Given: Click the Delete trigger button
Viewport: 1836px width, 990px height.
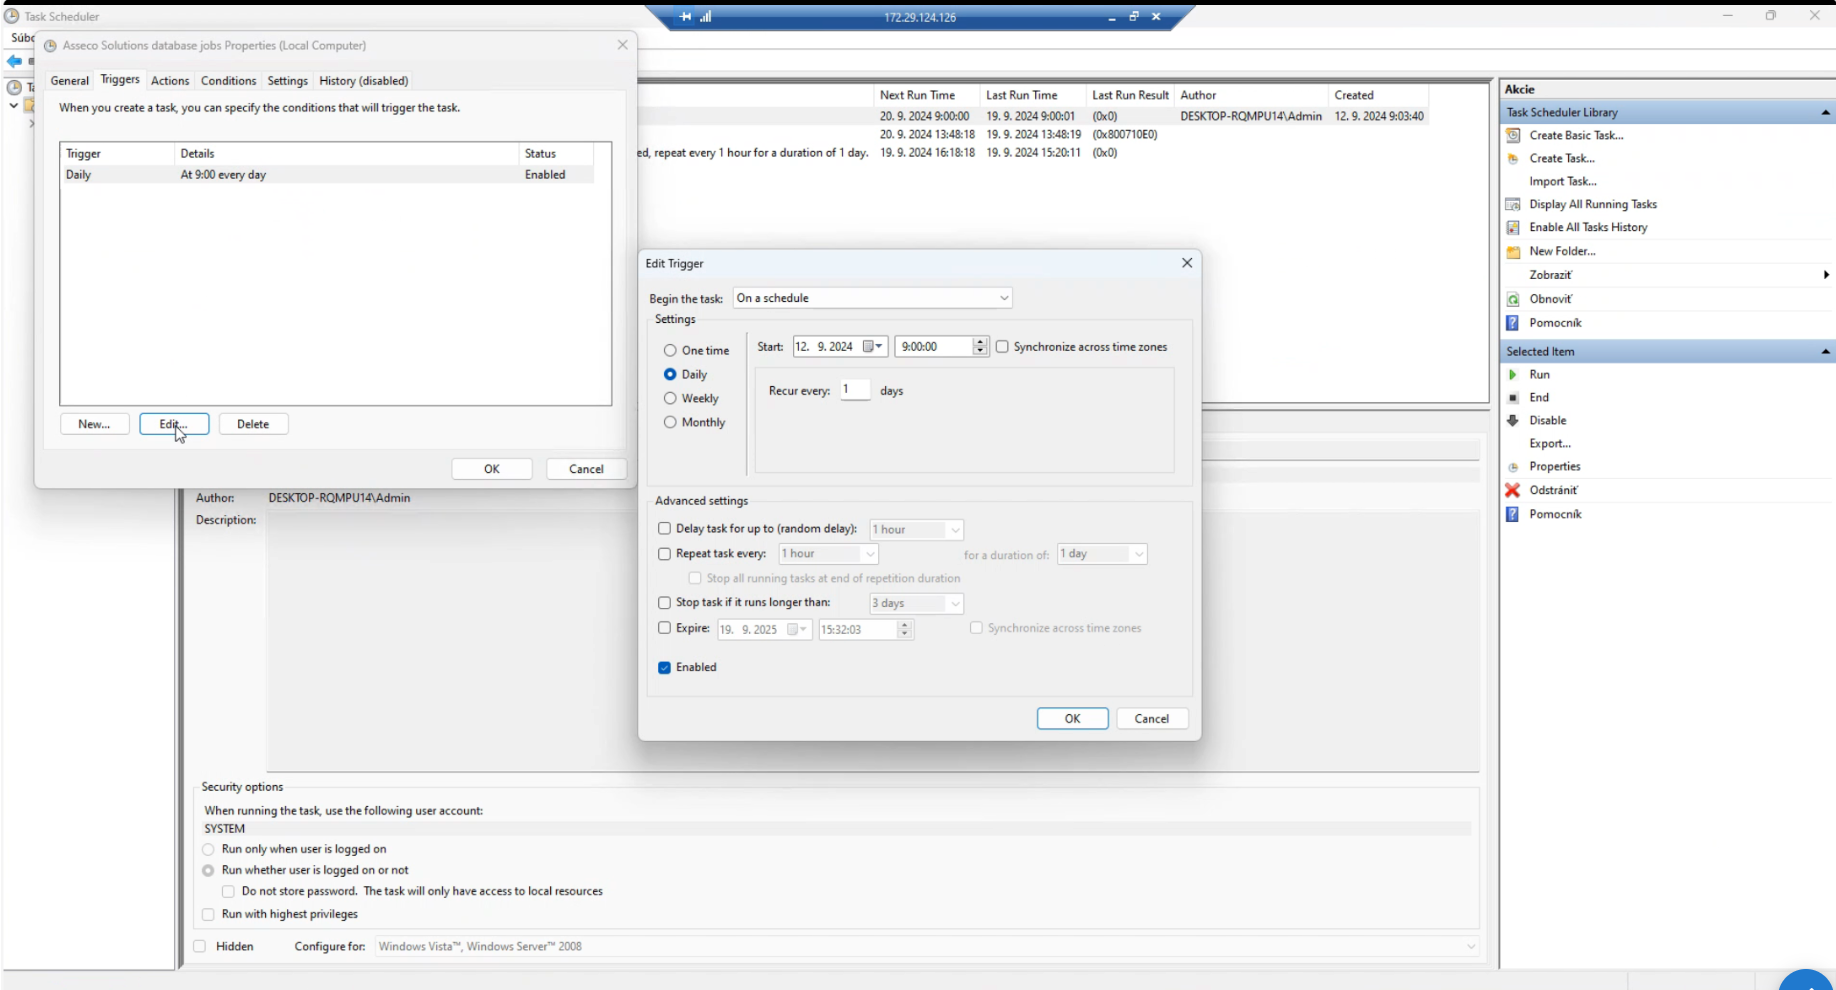Looking at the screenshot, I should pos(253,424).
